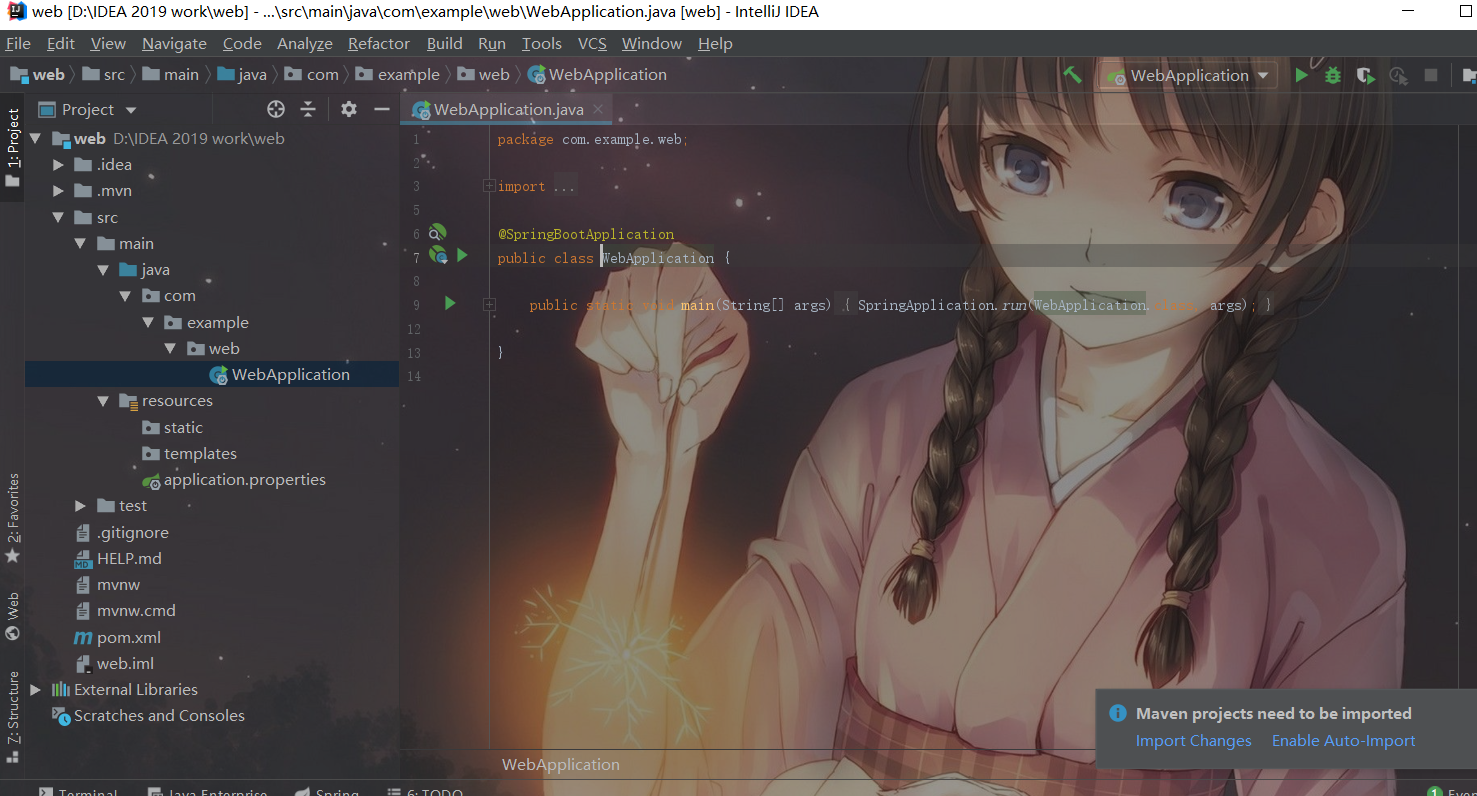Unfold the collapsed import block
Viewport: 1477px width, 796px height.
coord(489,186)
